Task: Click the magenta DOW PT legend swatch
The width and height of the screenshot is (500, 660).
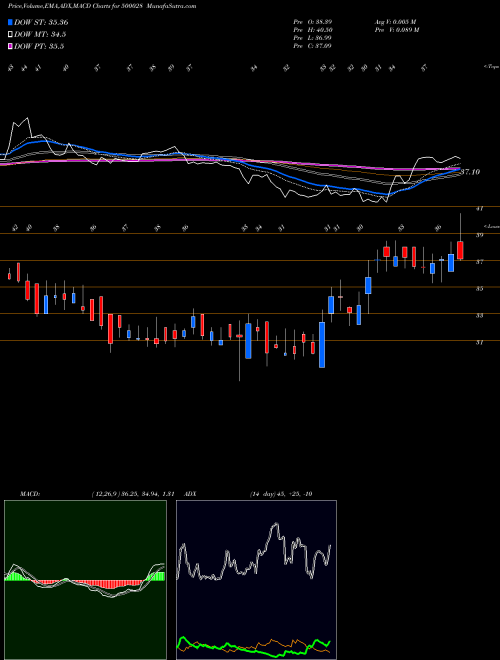Action: [10, 46]
